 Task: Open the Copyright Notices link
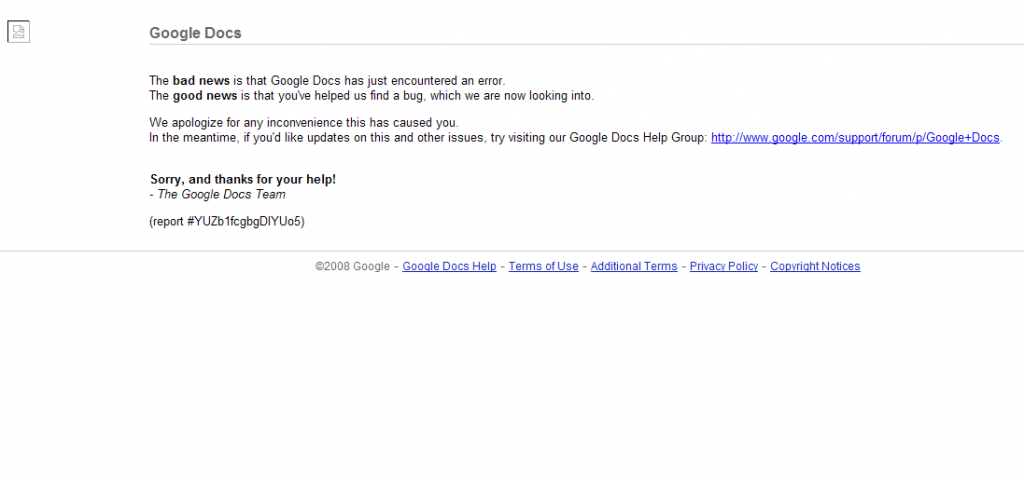(x=815, y=266)
